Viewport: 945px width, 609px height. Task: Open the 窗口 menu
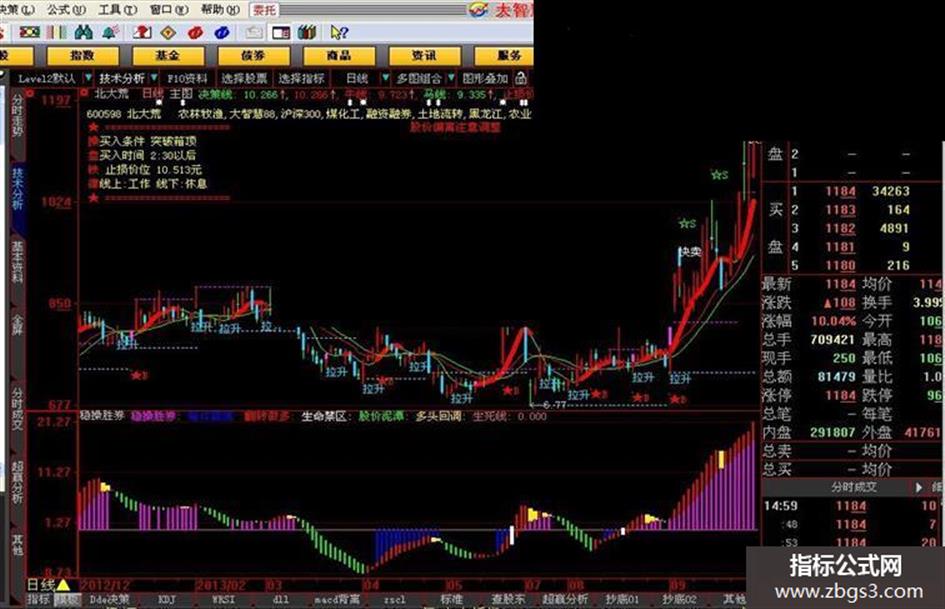coord(169,9)
